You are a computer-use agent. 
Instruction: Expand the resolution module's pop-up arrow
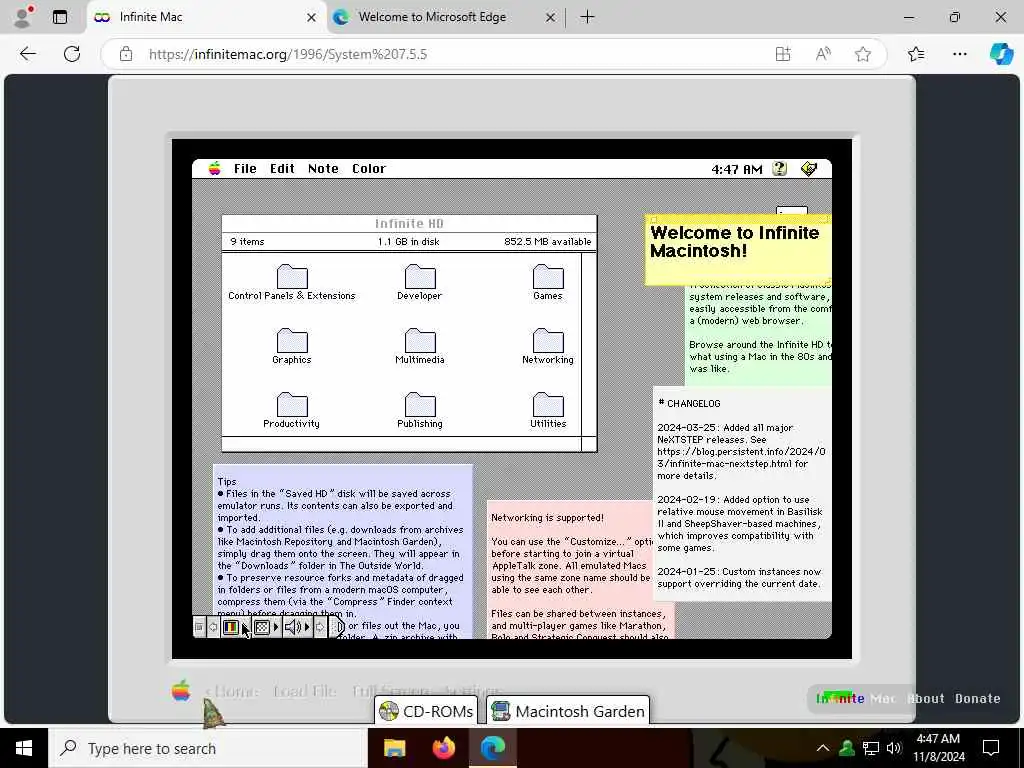(276, 628)
